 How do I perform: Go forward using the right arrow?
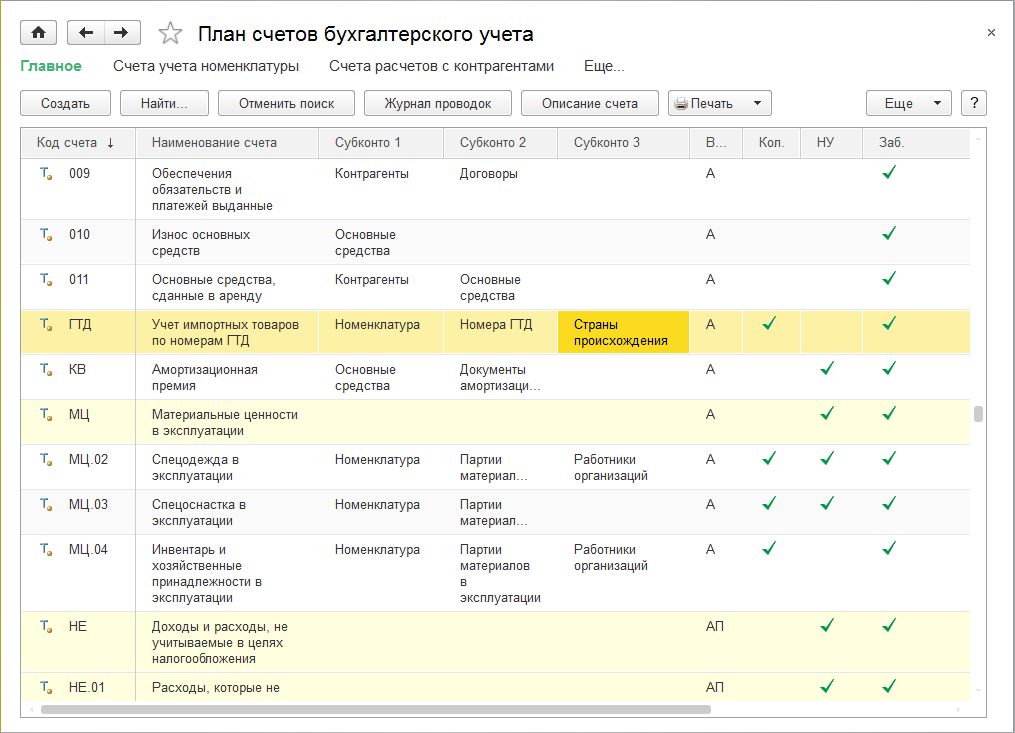pos(121,33)
